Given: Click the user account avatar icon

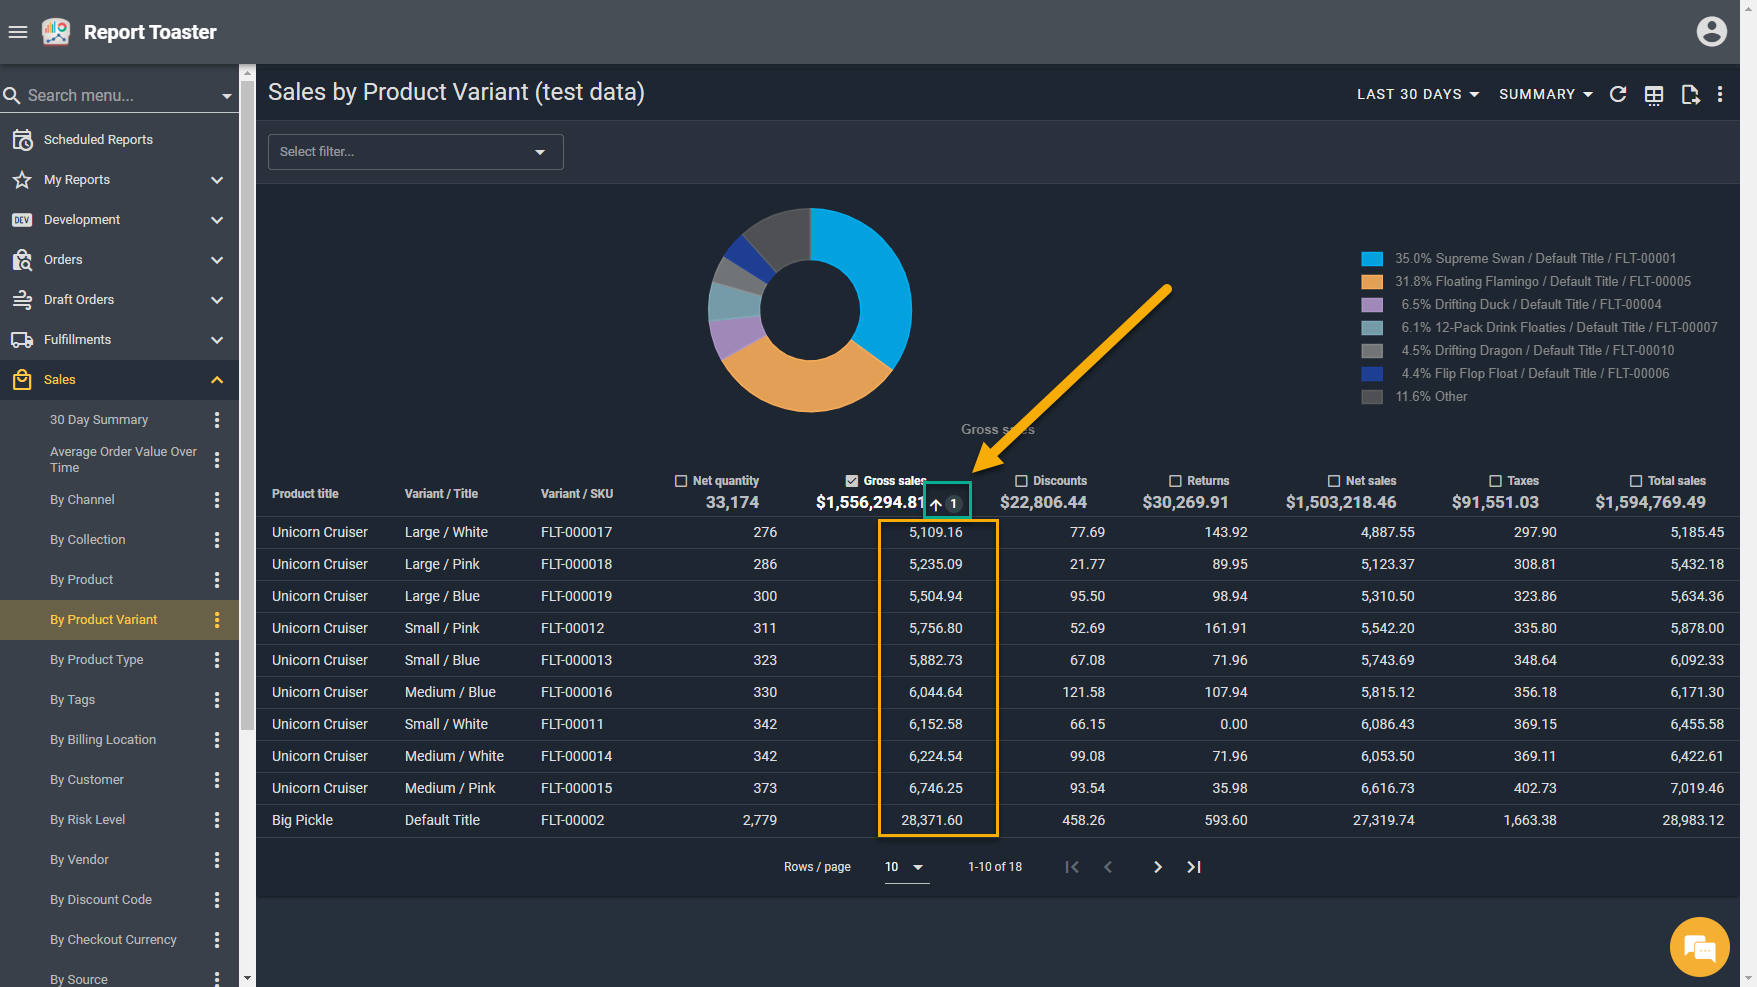Looking at the screenshot, I should (x=1711, y=32).
